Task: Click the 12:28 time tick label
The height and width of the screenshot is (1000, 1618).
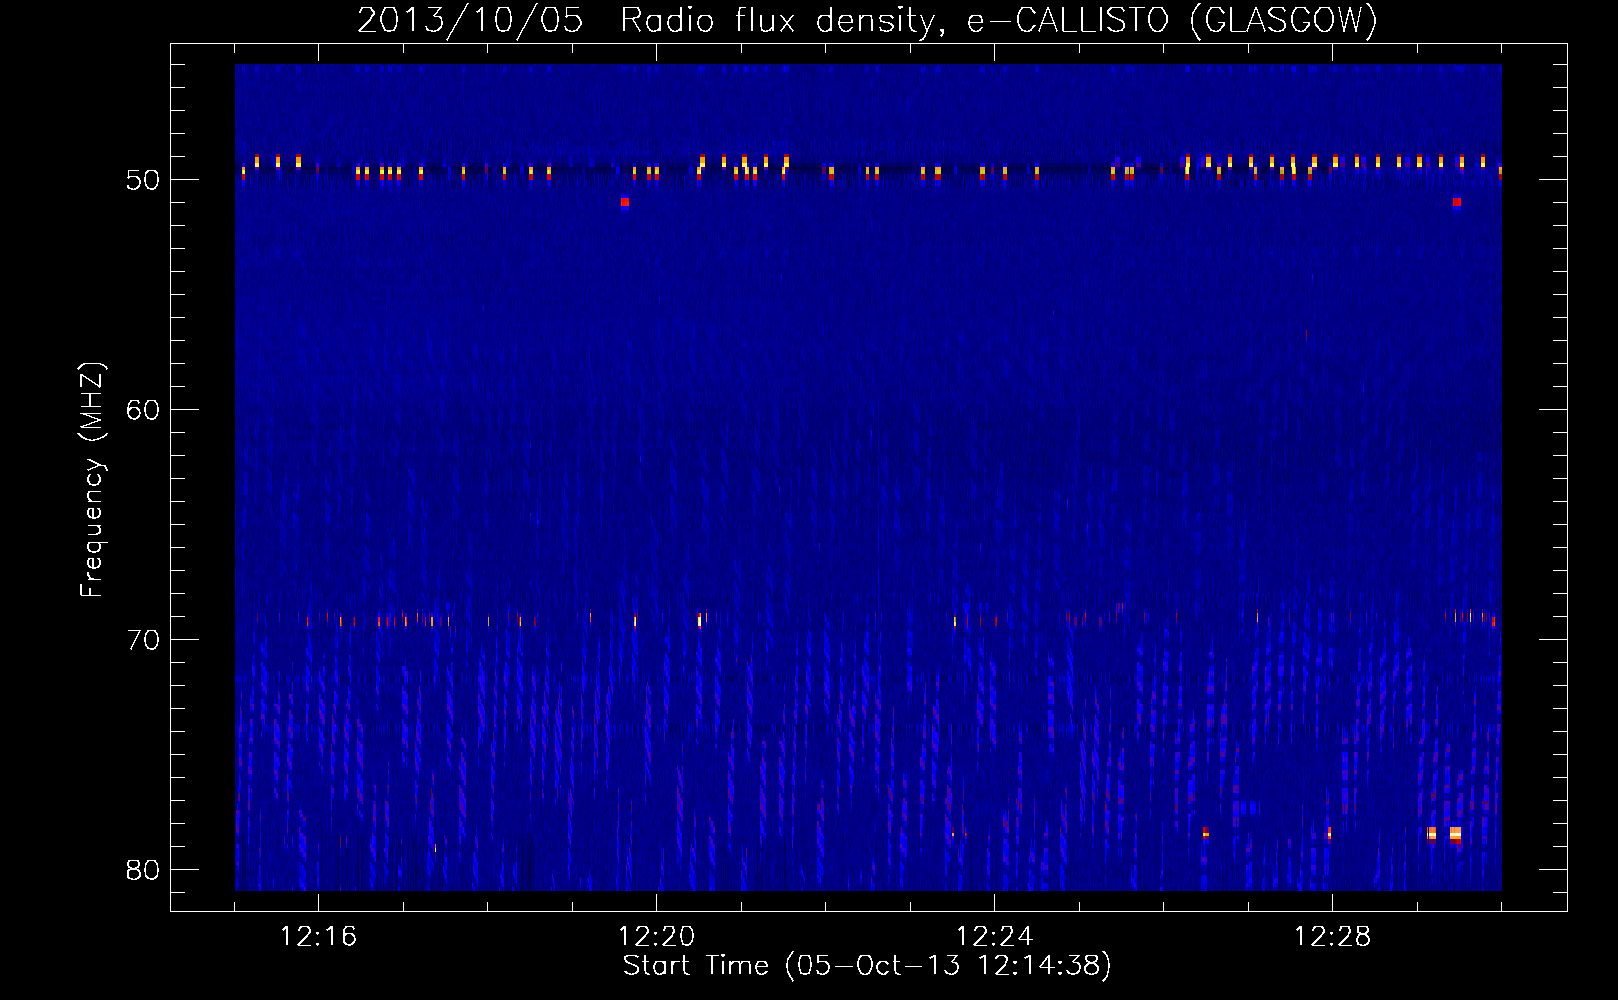Action: 1332,937
